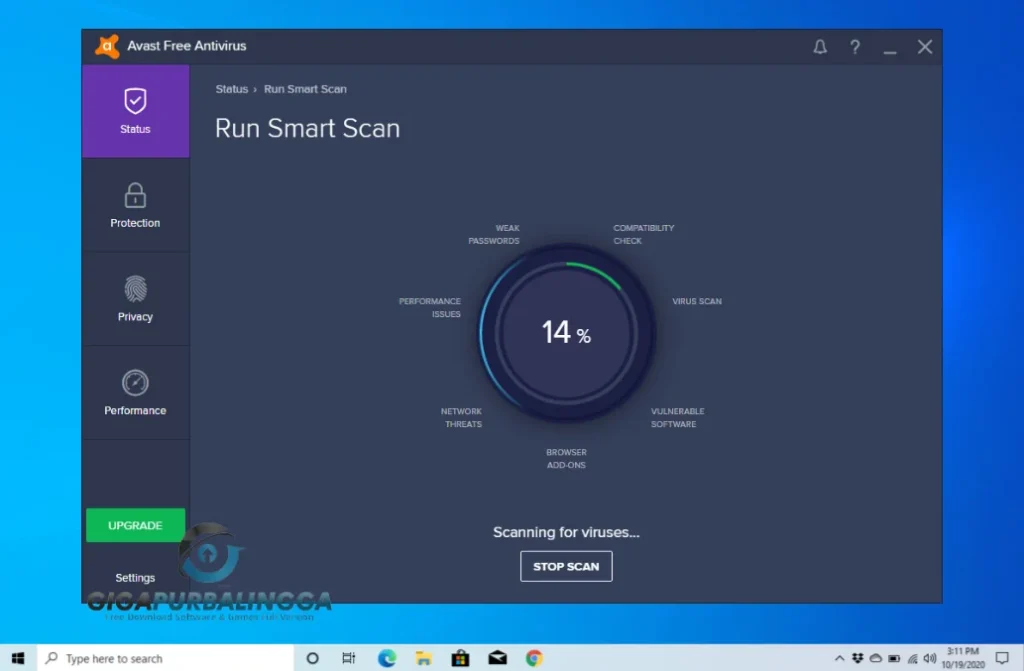Open the Mail app from the taskbar
1024x671 pixels.
(x=497, y=658)
